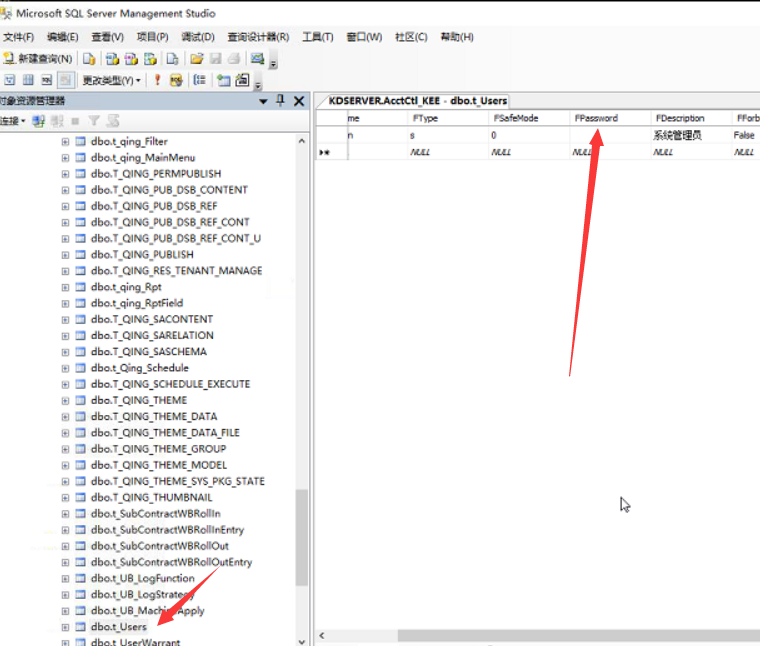Toggle the Criteria pane icon
Screen dimensions: 760x646
28,80
